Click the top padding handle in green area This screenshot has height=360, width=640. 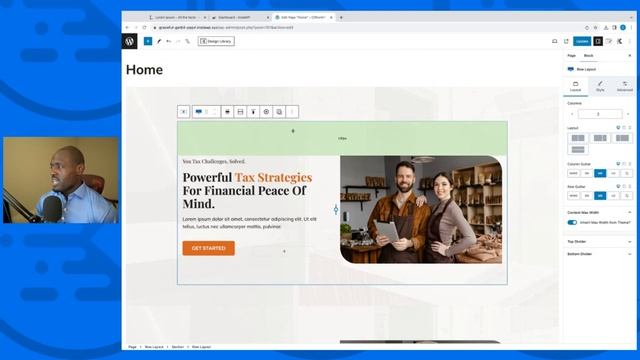pos(293,131)
